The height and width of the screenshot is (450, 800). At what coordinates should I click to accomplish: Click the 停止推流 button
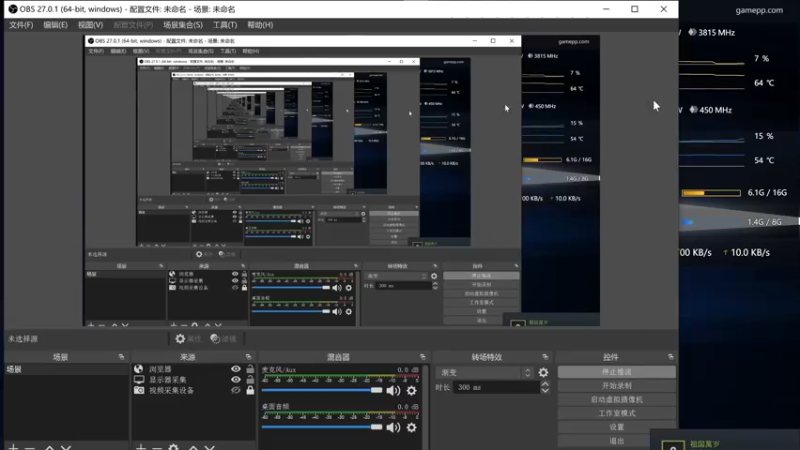click(616, 372)
